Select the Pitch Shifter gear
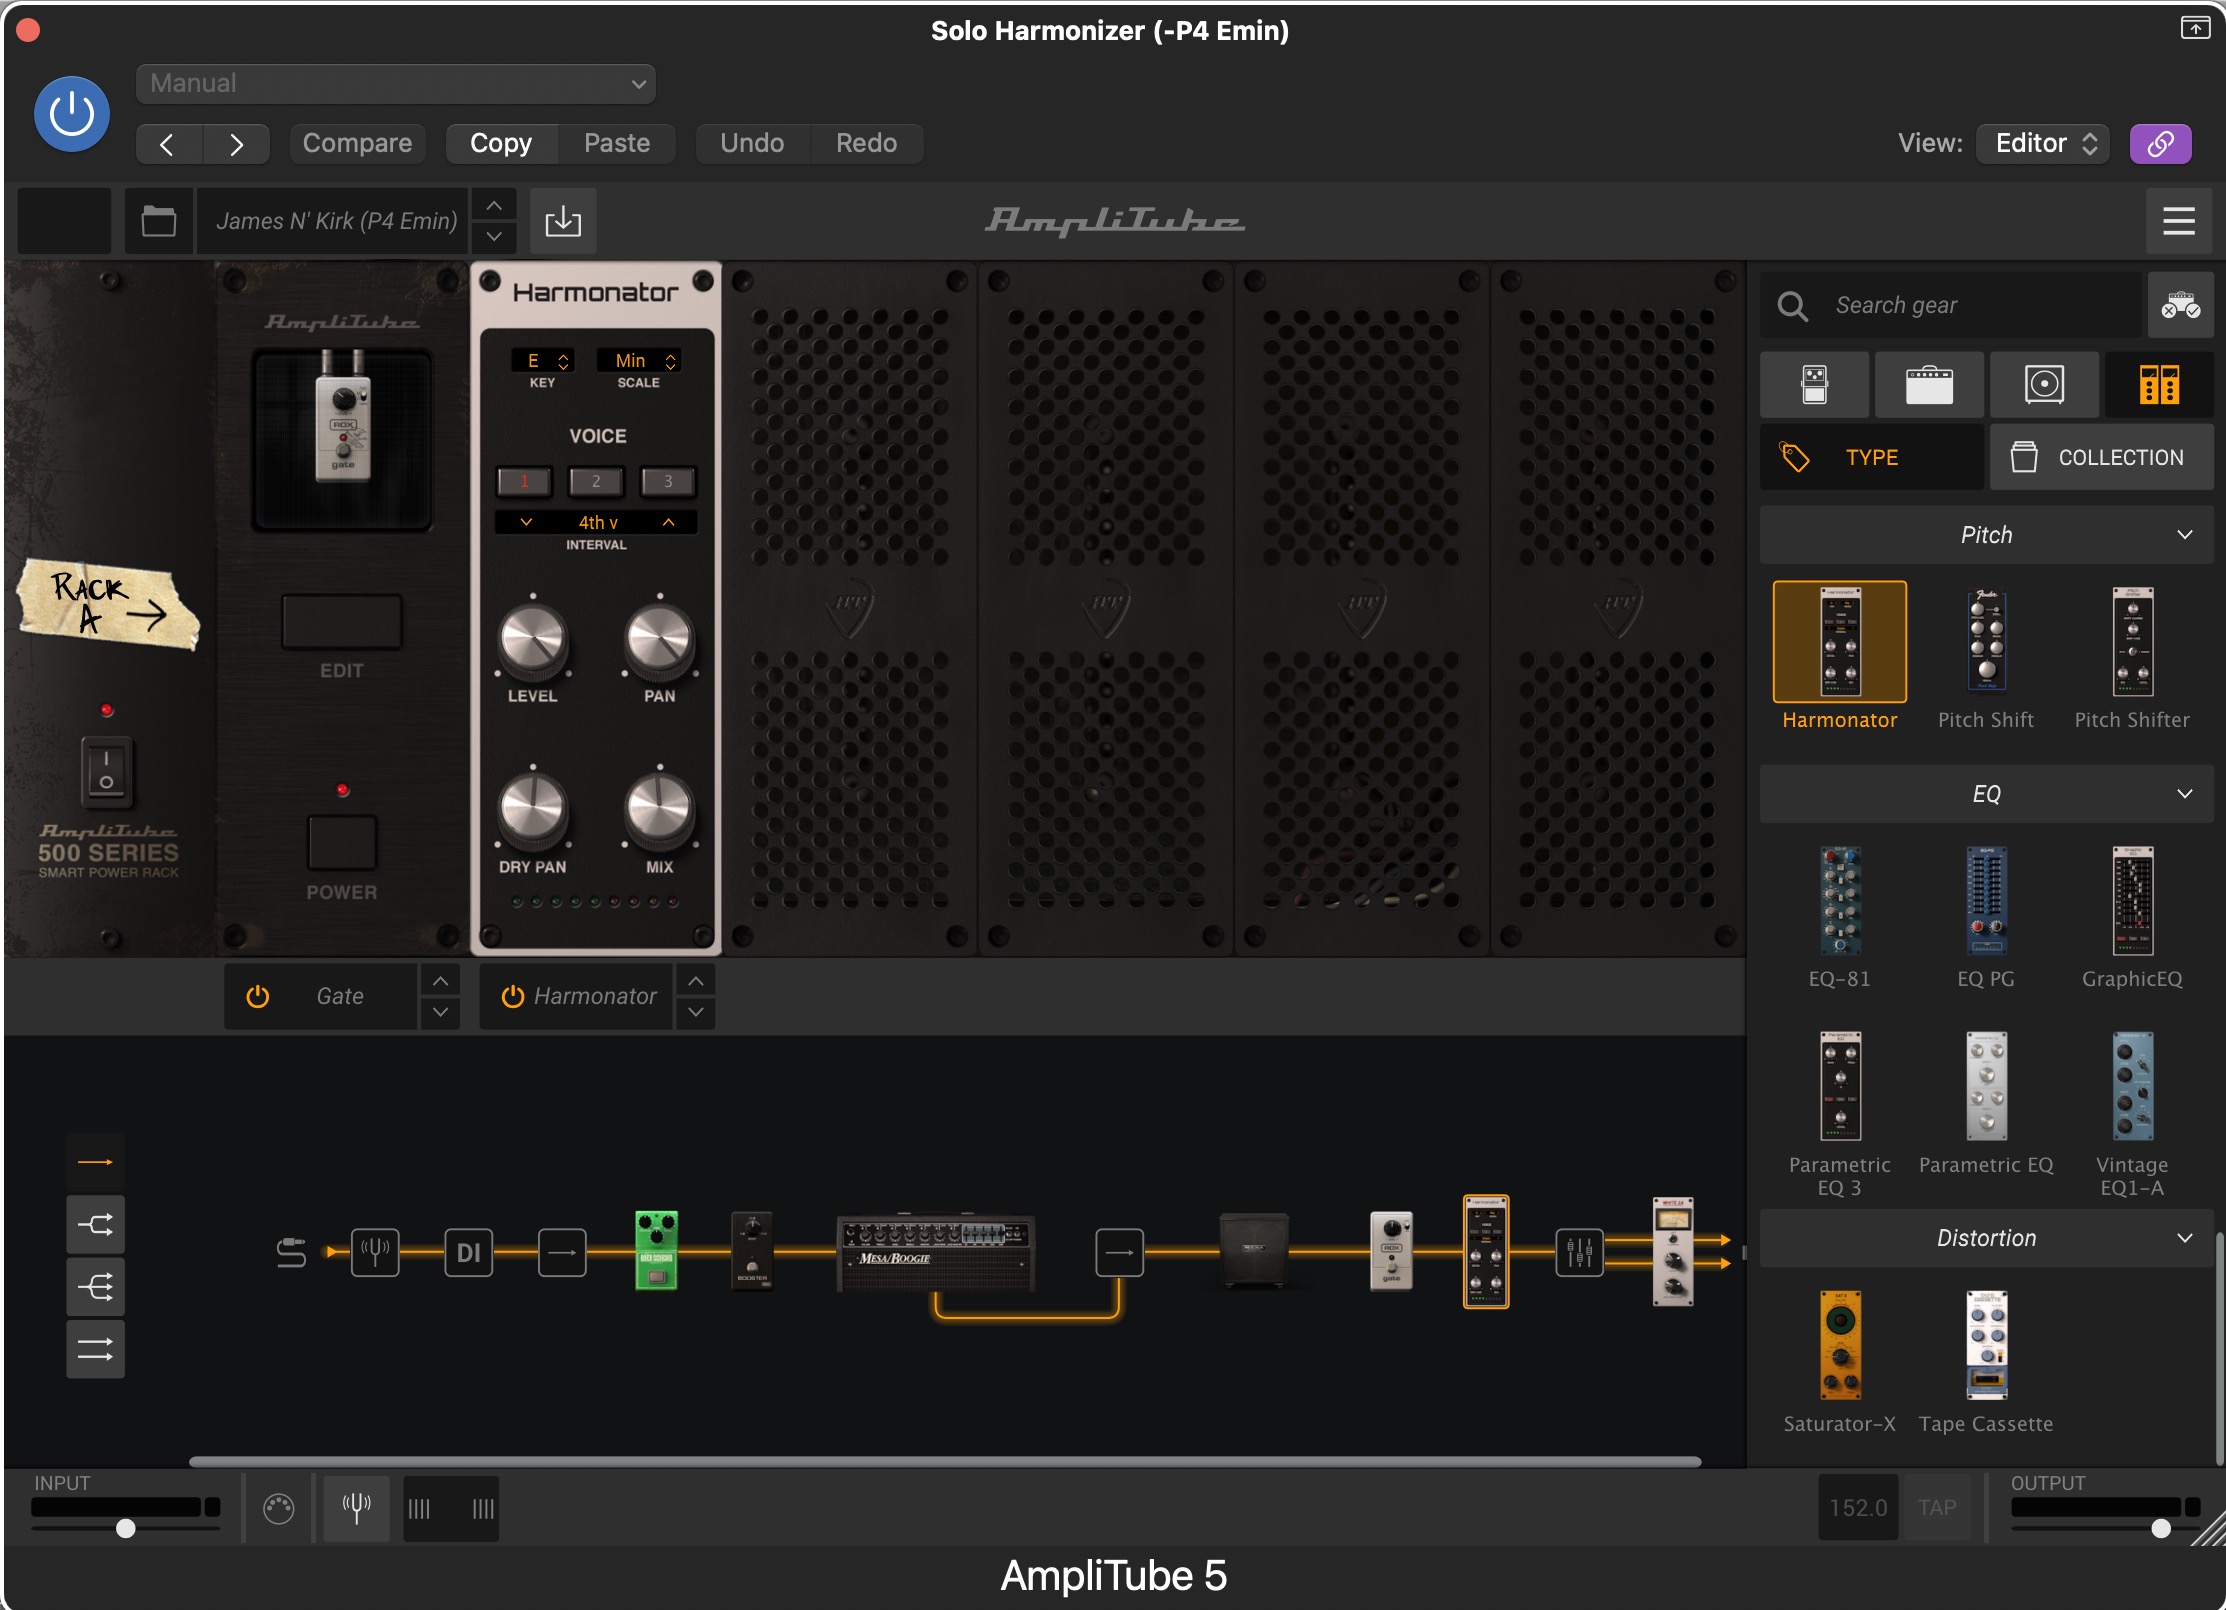2226x1610 pixels. click(x=2132, y=642)
